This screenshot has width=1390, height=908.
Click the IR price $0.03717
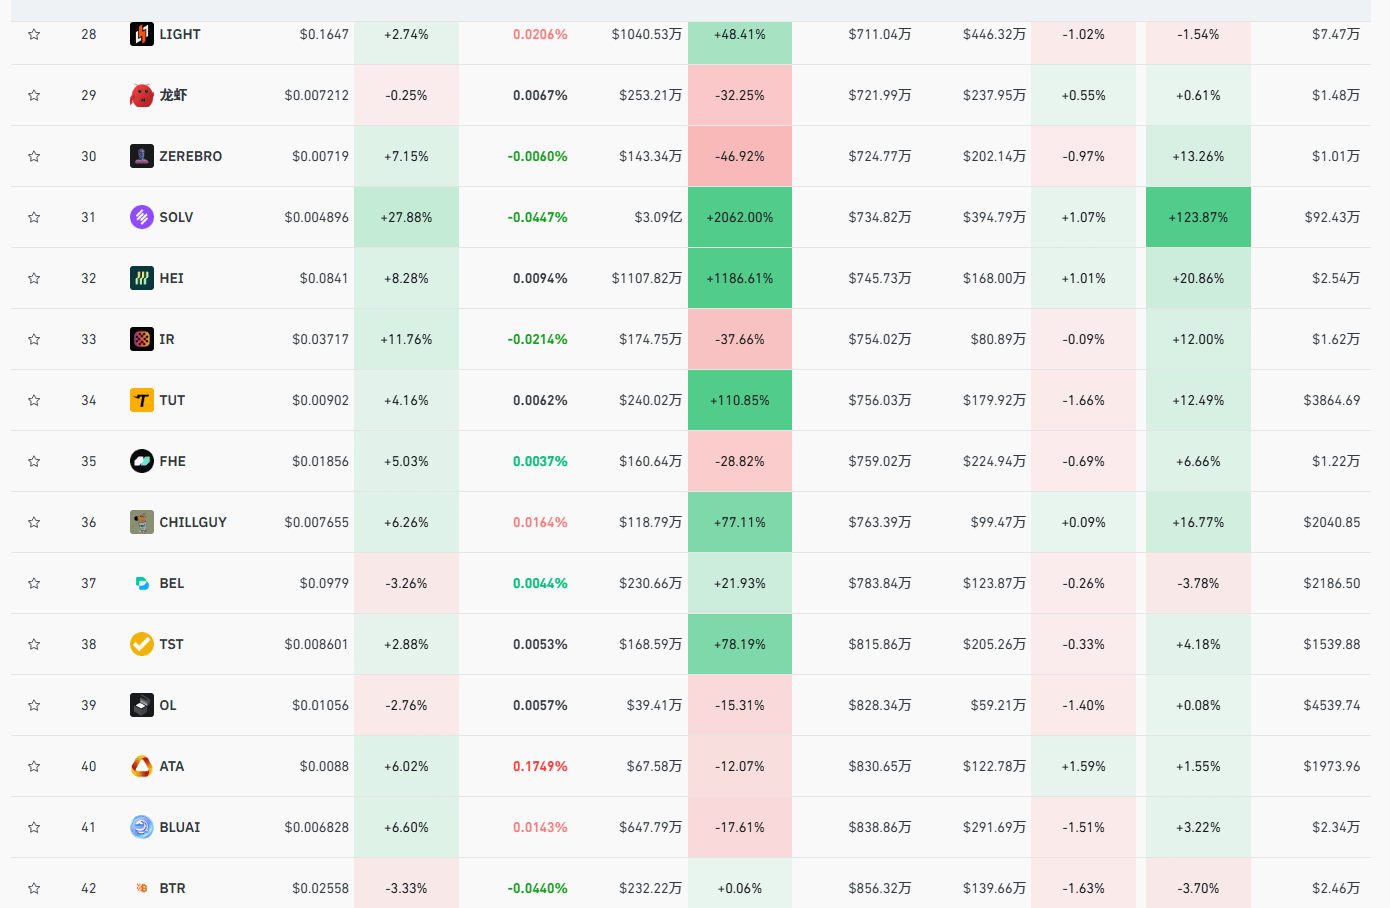(321, 339)
